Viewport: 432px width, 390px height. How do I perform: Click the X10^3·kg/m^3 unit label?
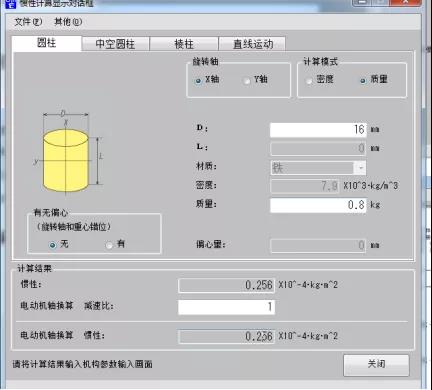tap(371, 186)
